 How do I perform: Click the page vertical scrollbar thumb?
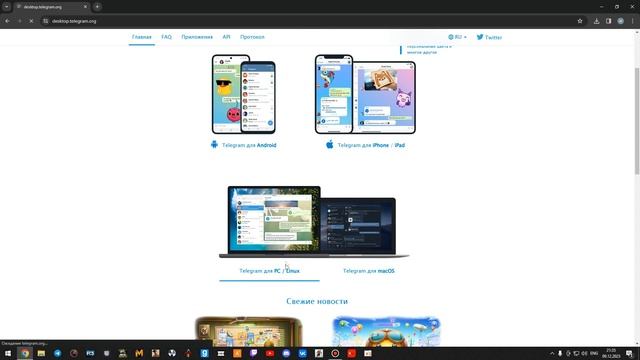click(x=637, y=120)
